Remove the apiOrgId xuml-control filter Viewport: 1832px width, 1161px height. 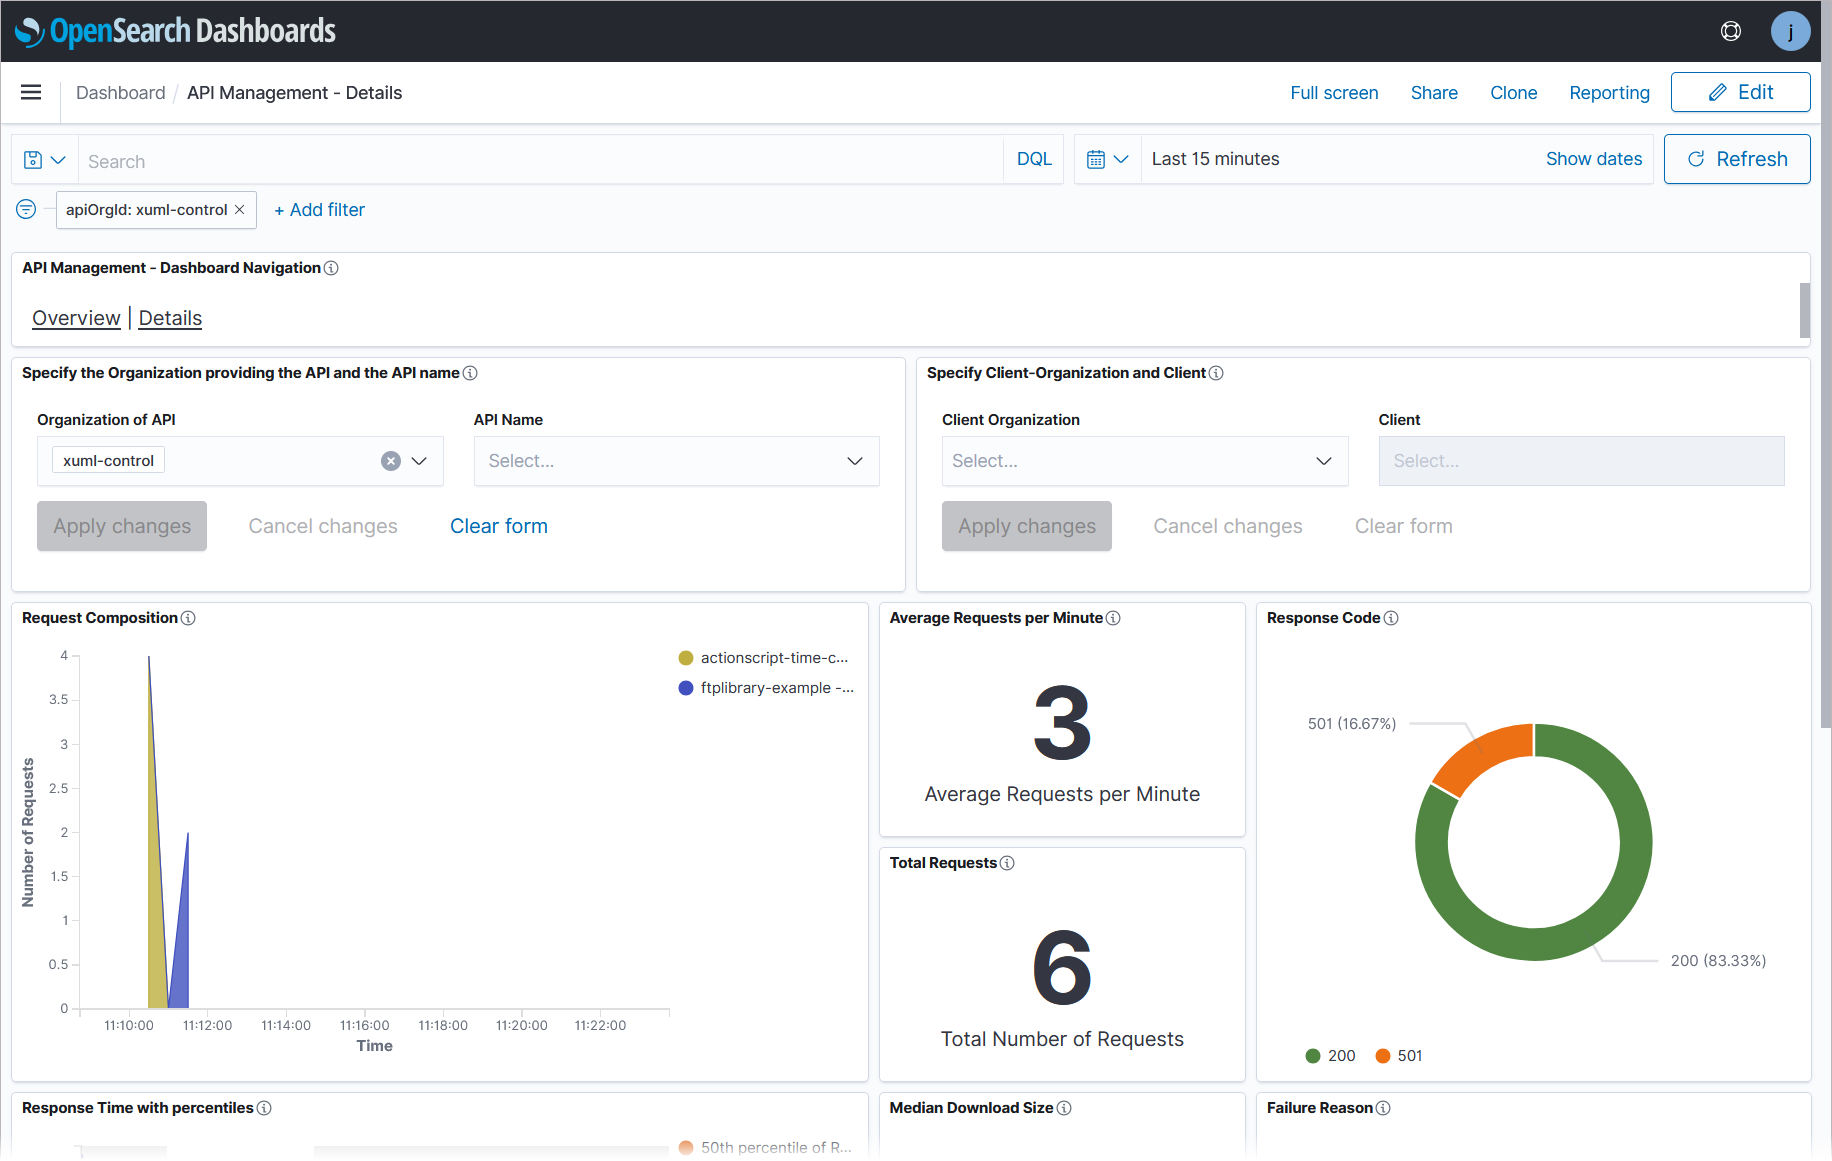click(x=240, y=210)
